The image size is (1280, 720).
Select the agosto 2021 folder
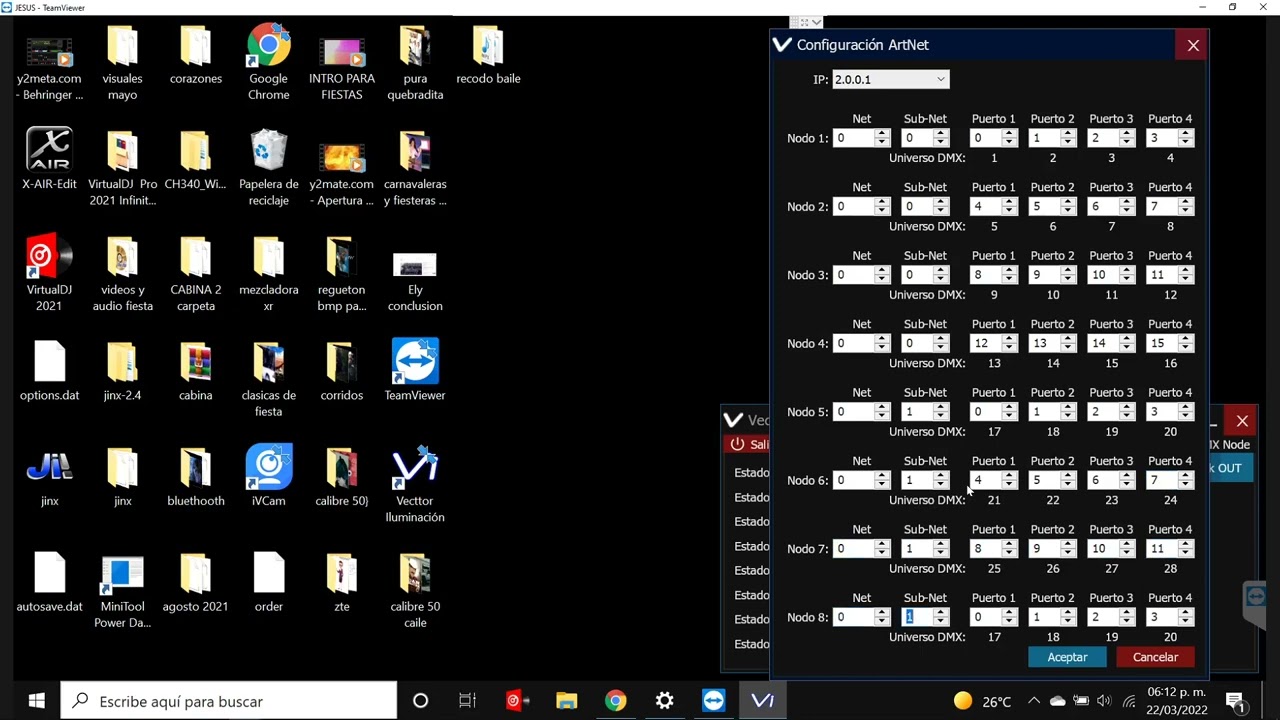[x=196, y=581]
